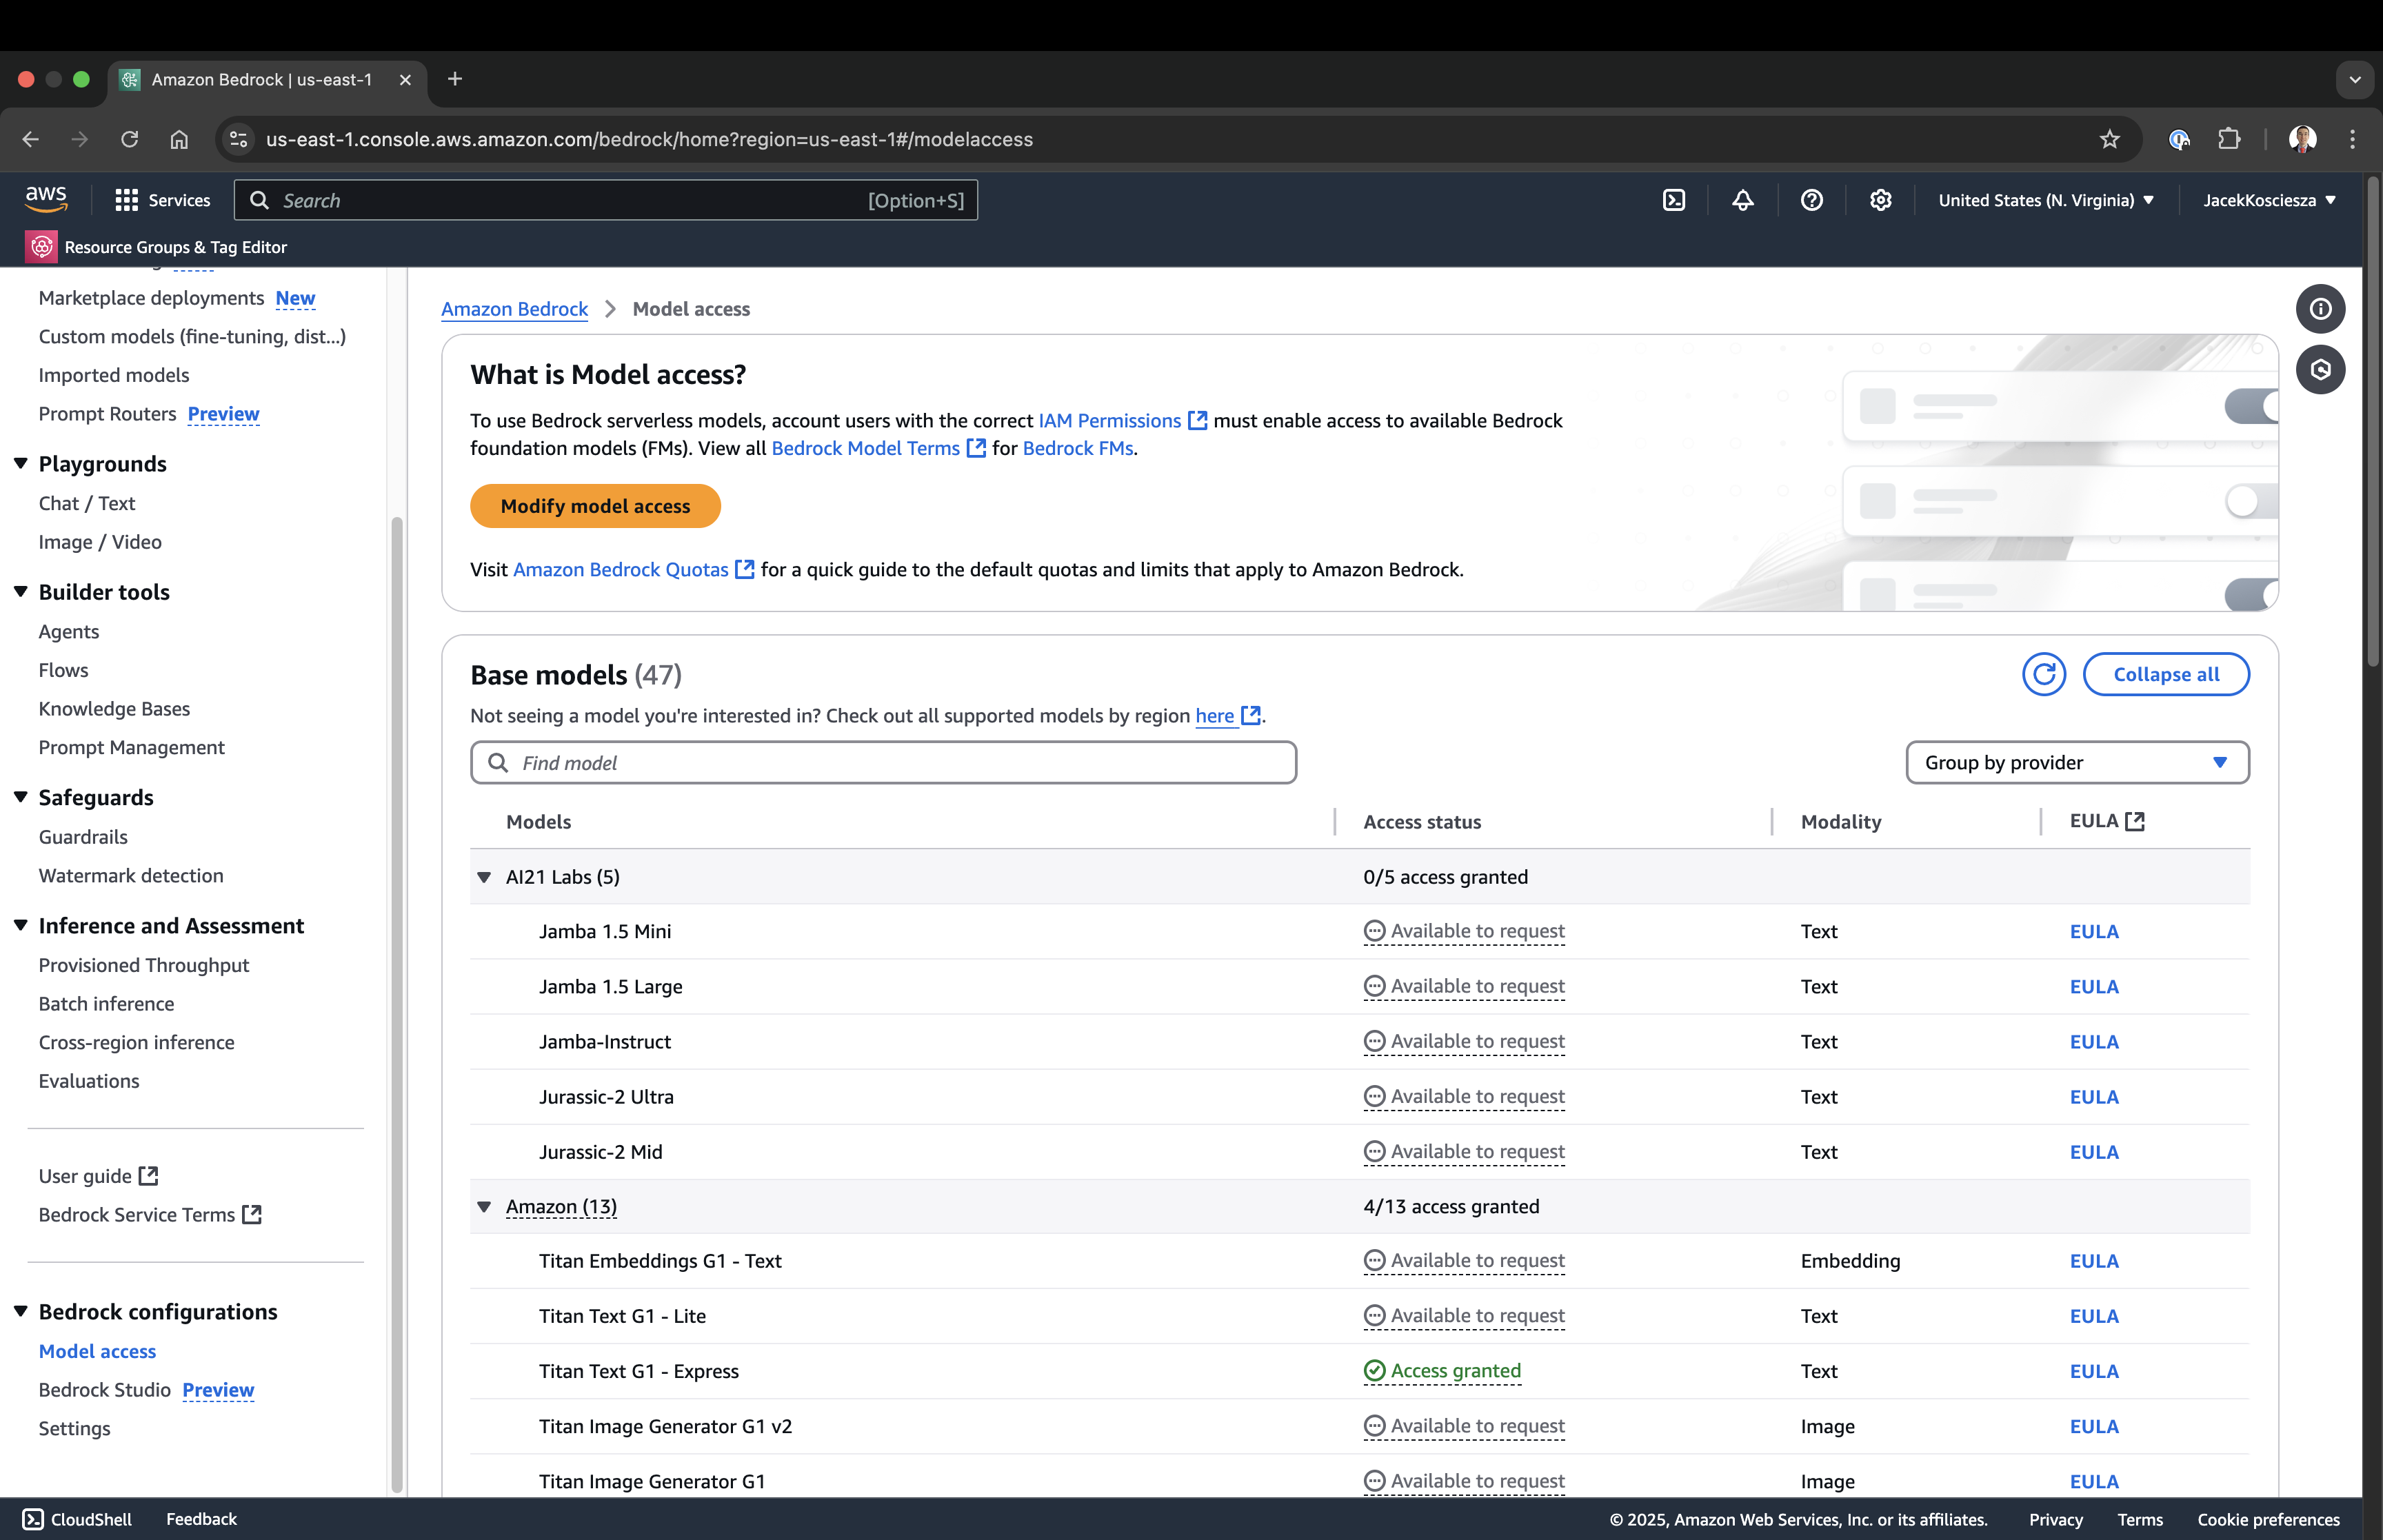Click in the Find model search field

(x=884, y=763)
